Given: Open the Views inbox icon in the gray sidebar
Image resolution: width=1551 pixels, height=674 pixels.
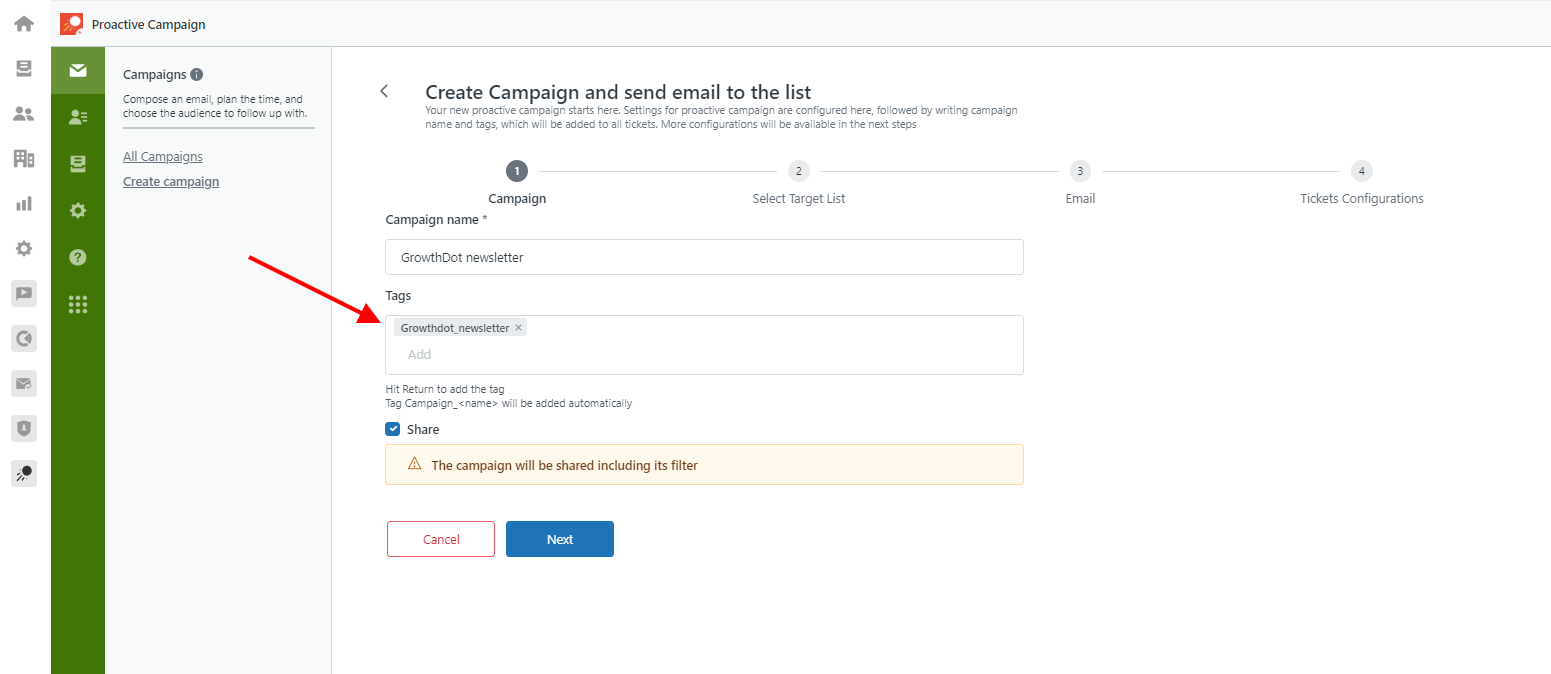Looking at the screenshot, I should 24,68.
